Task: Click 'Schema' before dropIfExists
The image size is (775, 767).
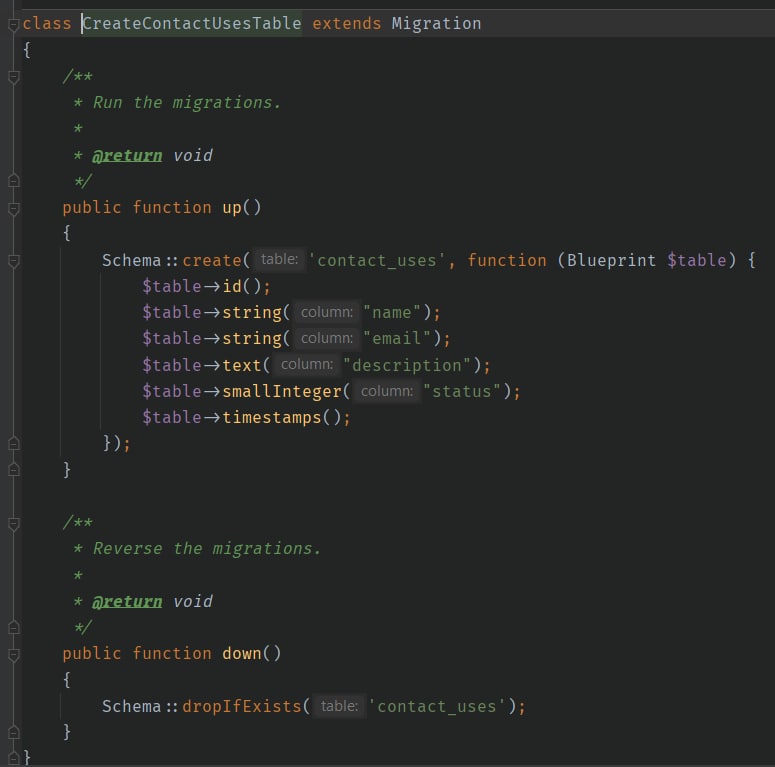Action: coord(131,707)
